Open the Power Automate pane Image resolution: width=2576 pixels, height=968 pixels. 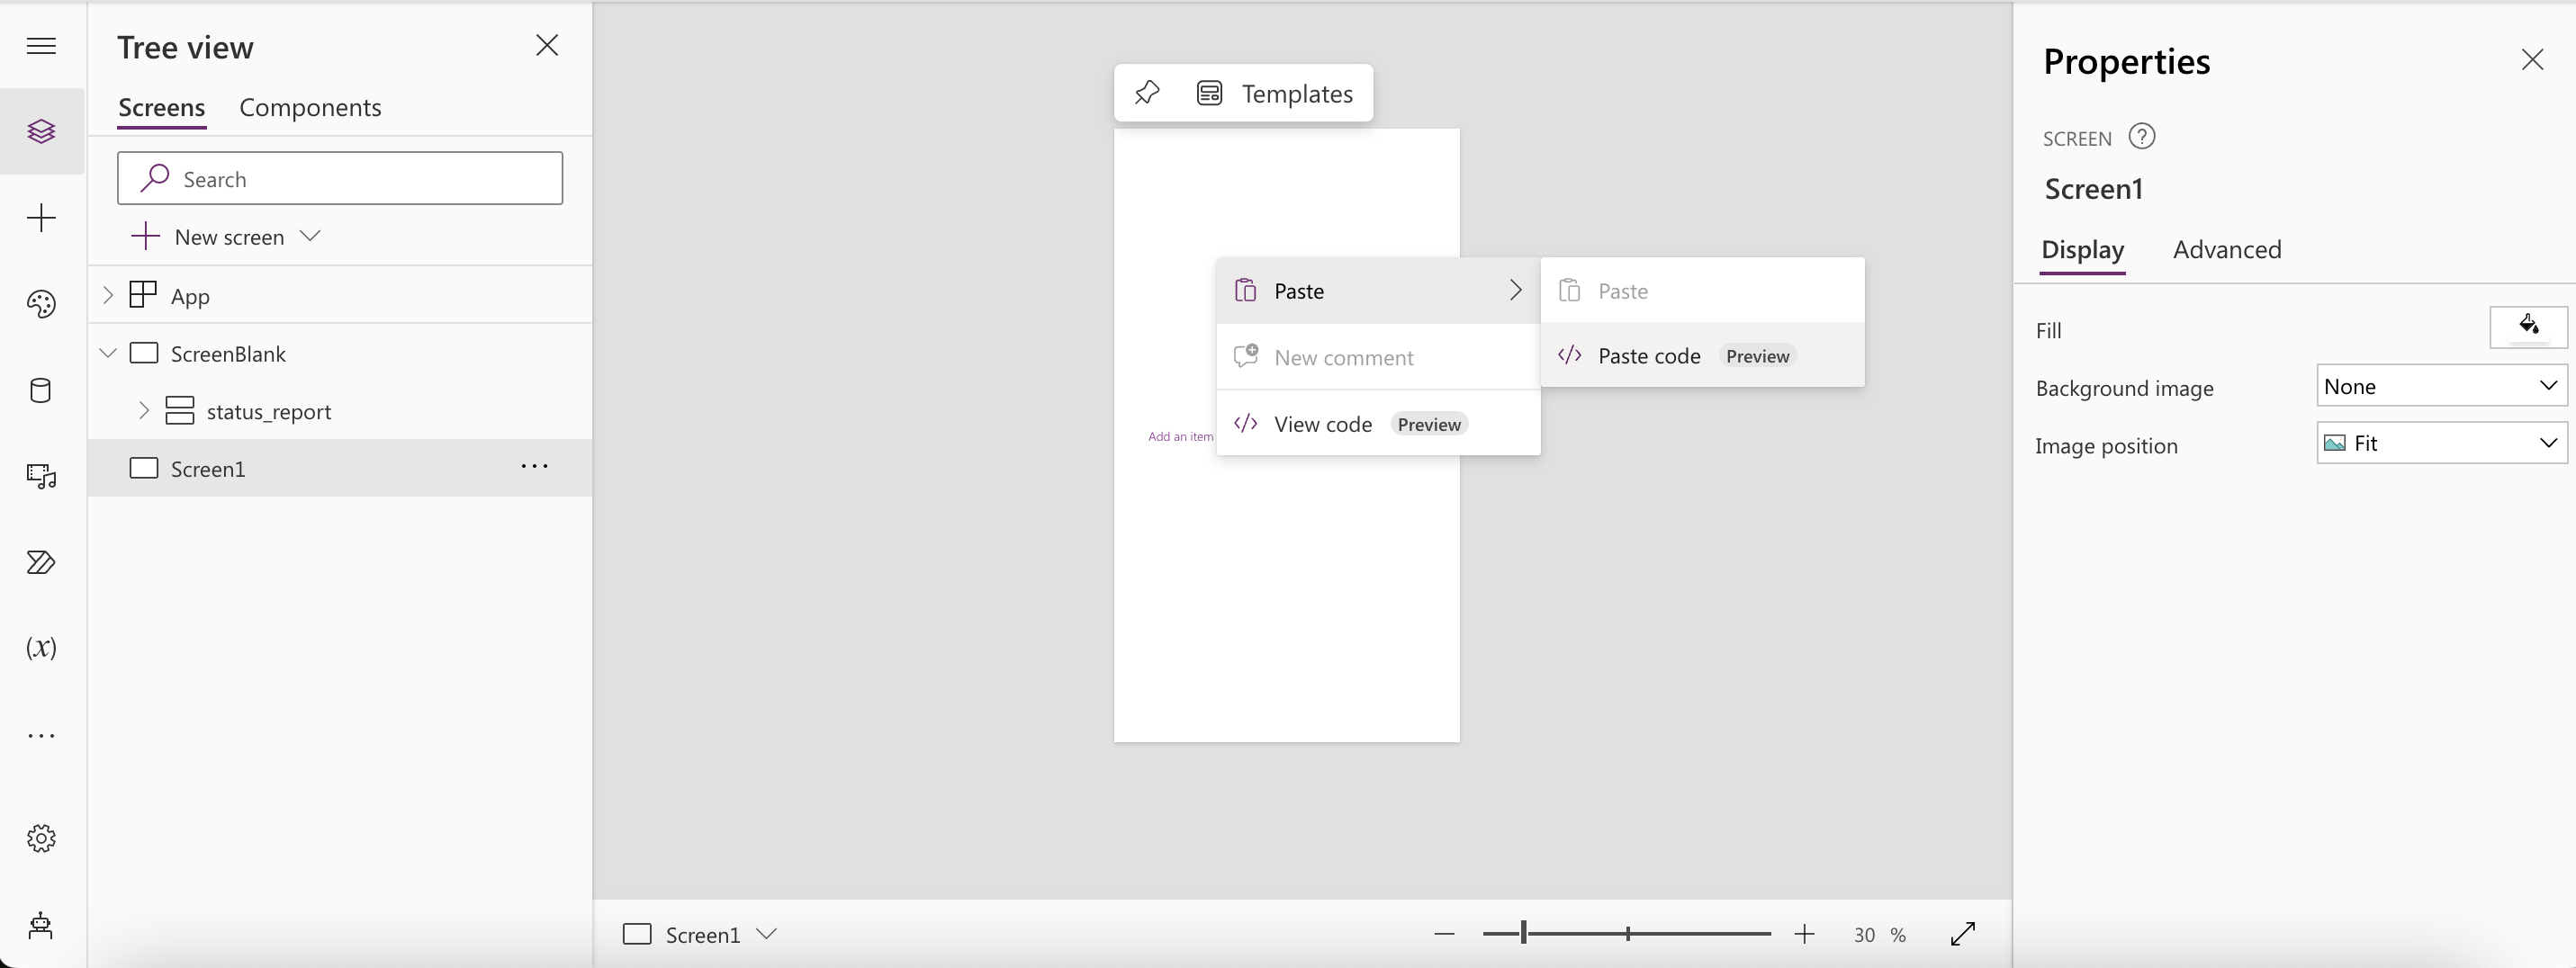41,562
